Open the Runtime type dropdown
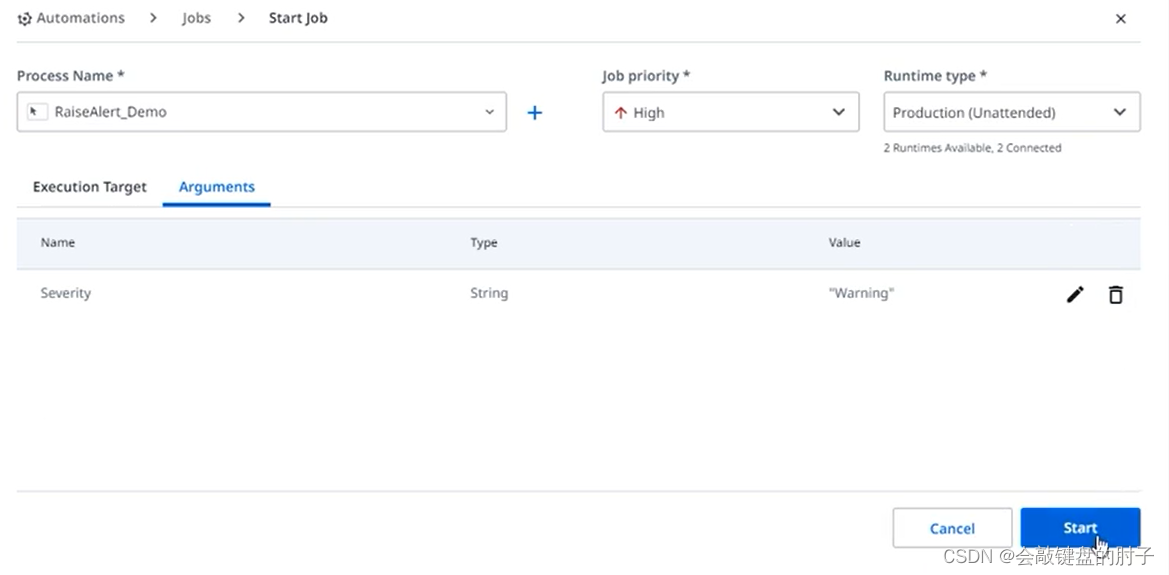 (1012, 113)
